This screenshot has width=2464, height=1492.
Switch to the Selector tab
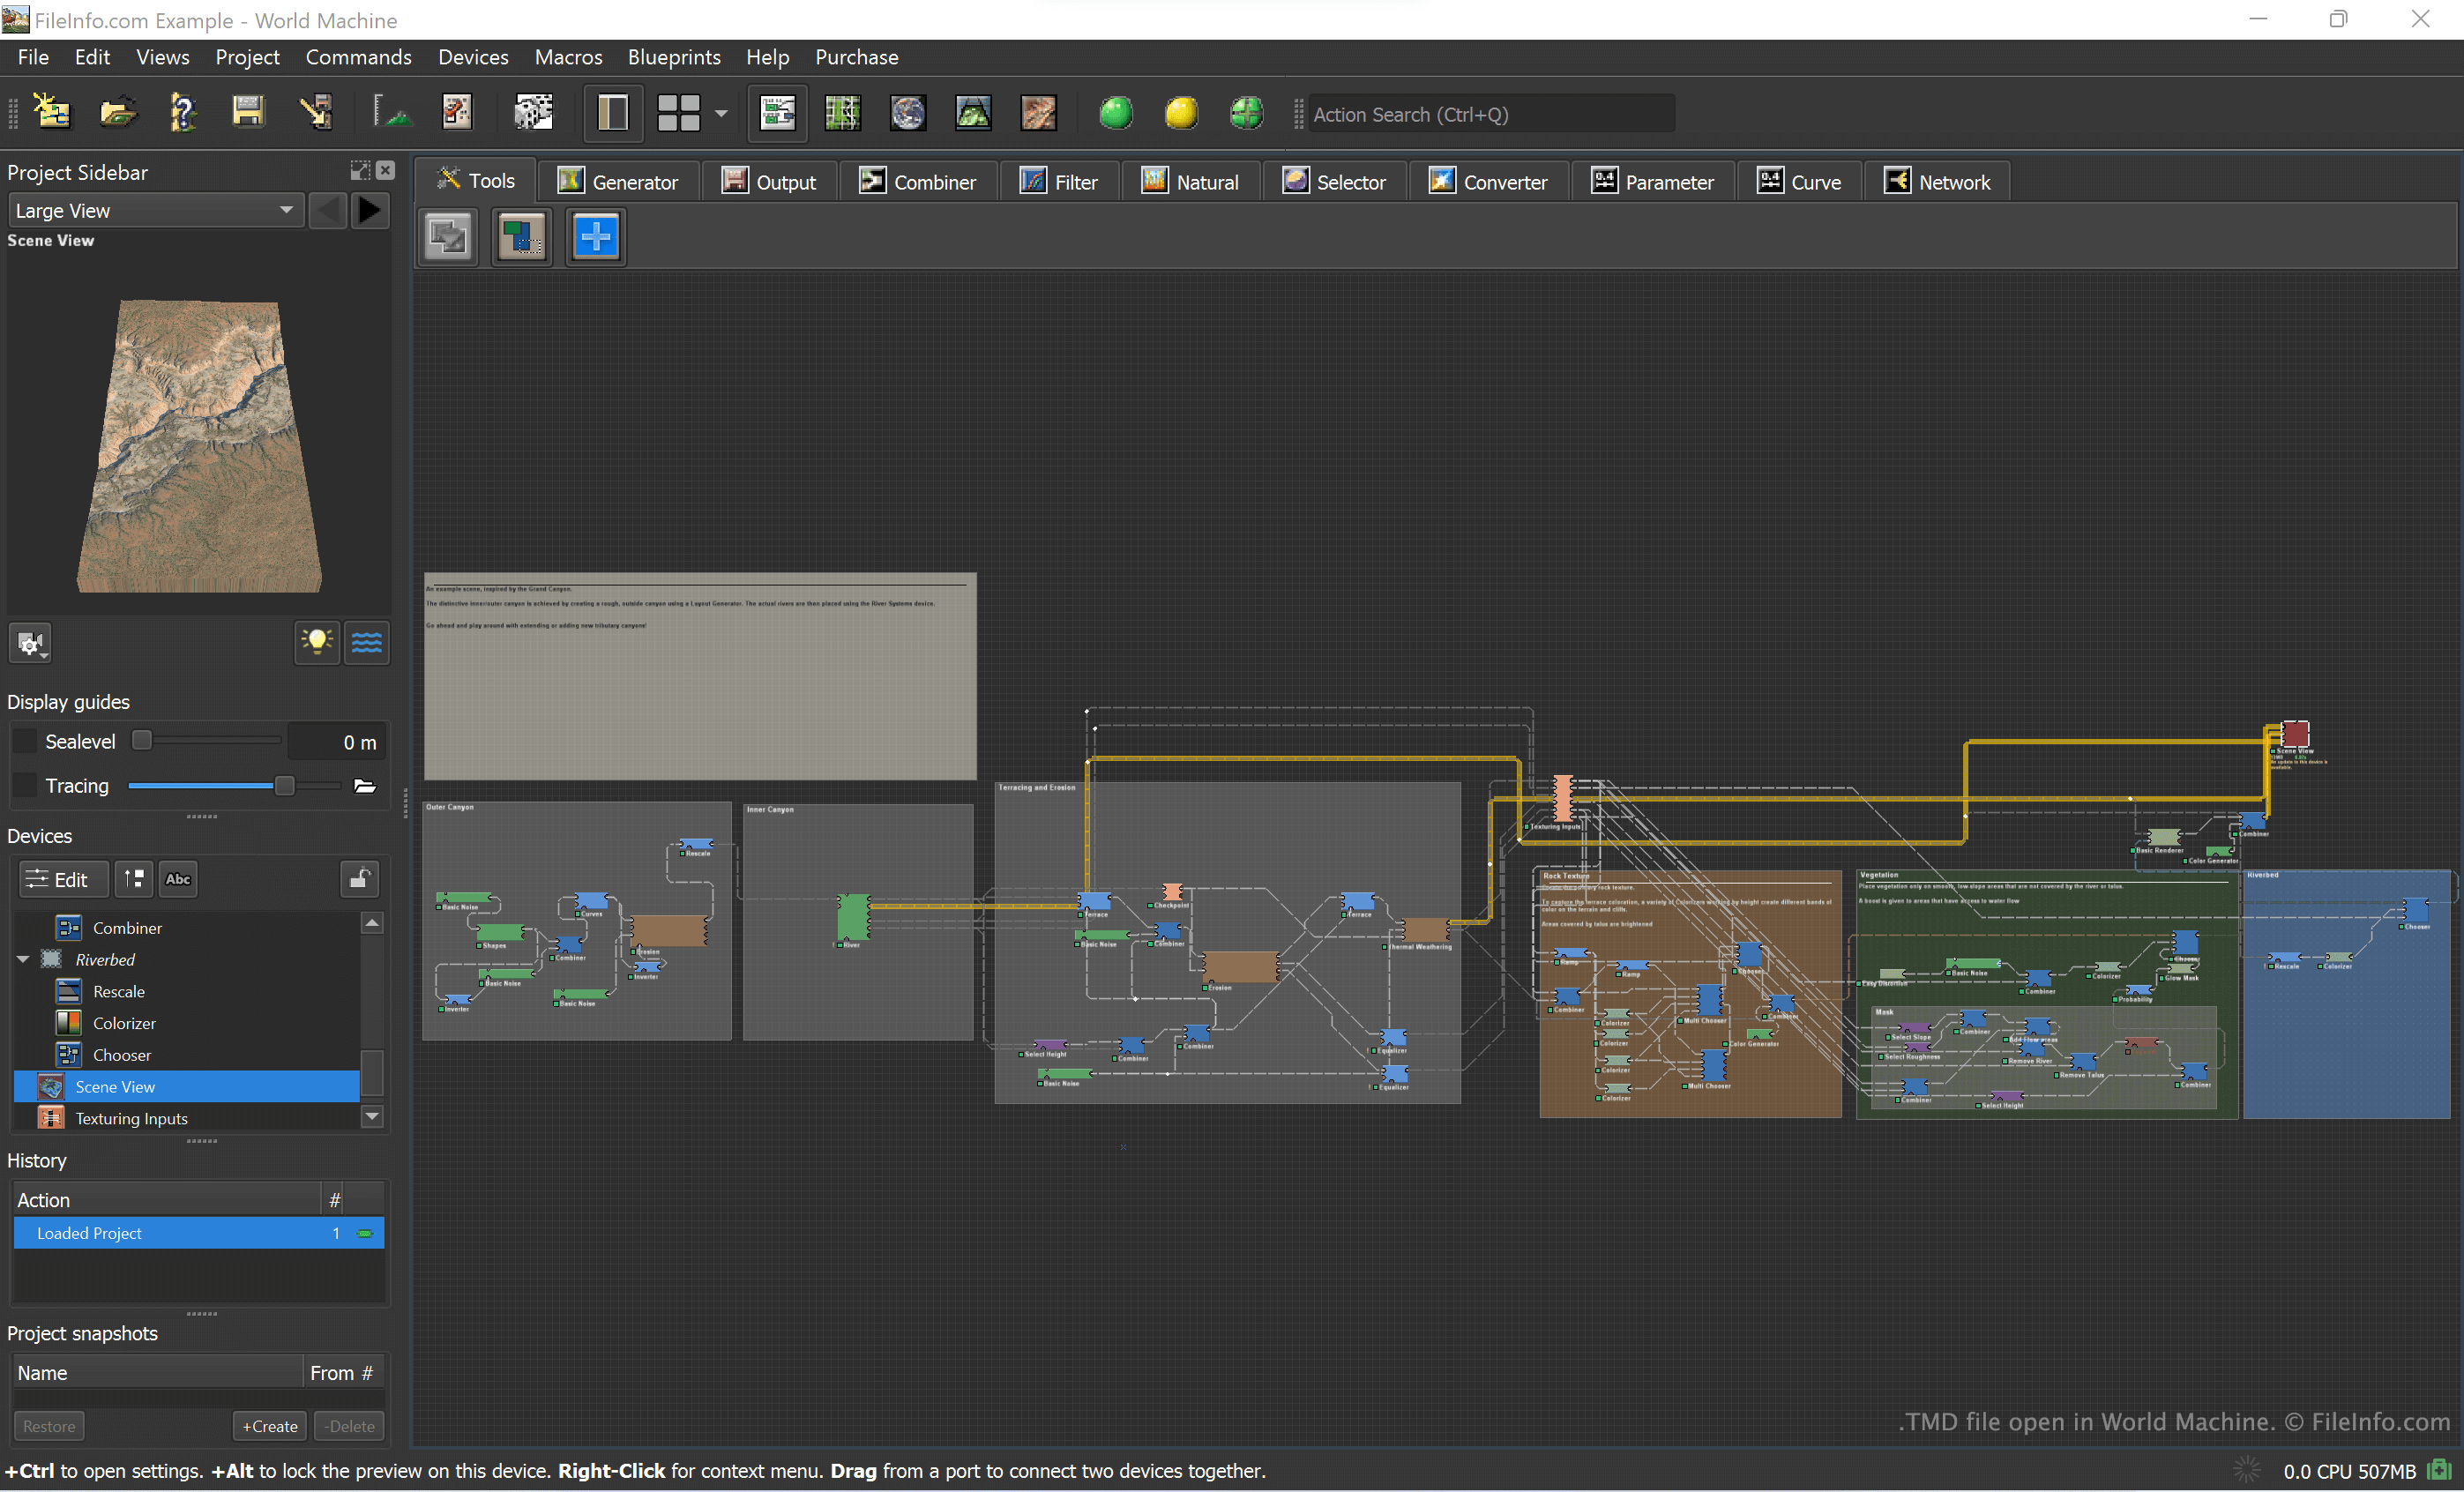[1334, 182]
